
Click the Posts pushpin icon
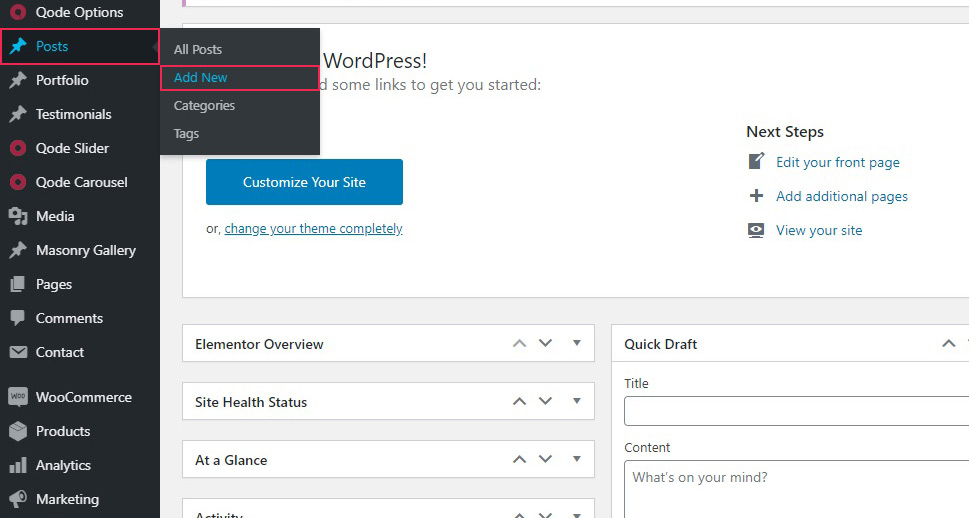[x=18, y=46]
